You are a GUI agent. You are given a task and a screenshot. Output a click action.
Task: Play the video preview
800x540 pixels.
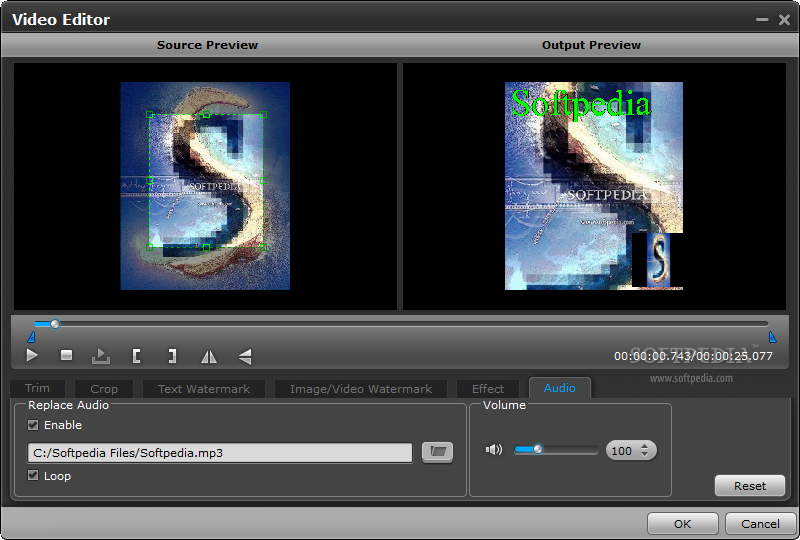click(x=32, y=355)
